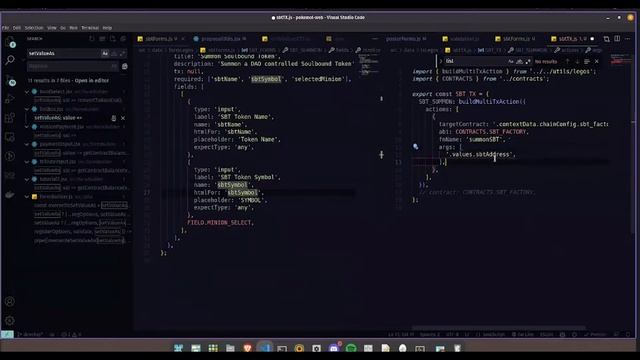640x360 pixels.
Task: Open the Edit menu
Action: 17,28
